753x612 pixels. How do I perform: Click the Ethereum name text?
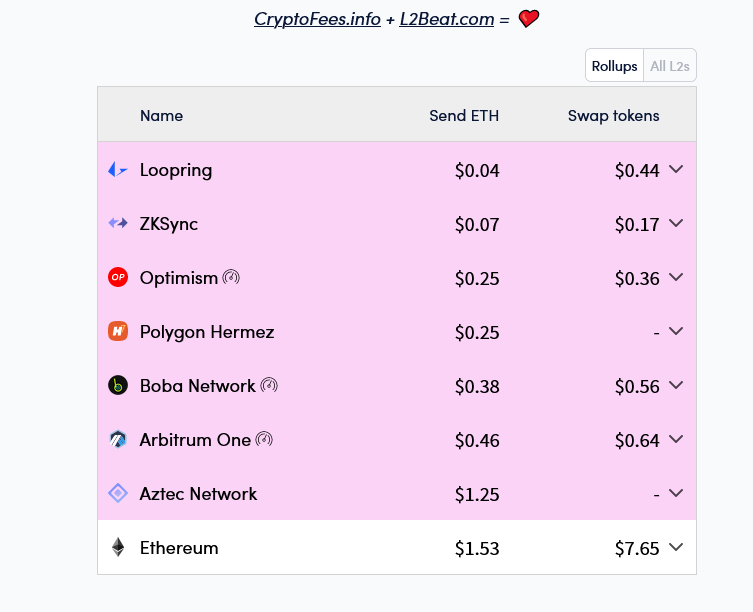point(179,548)
